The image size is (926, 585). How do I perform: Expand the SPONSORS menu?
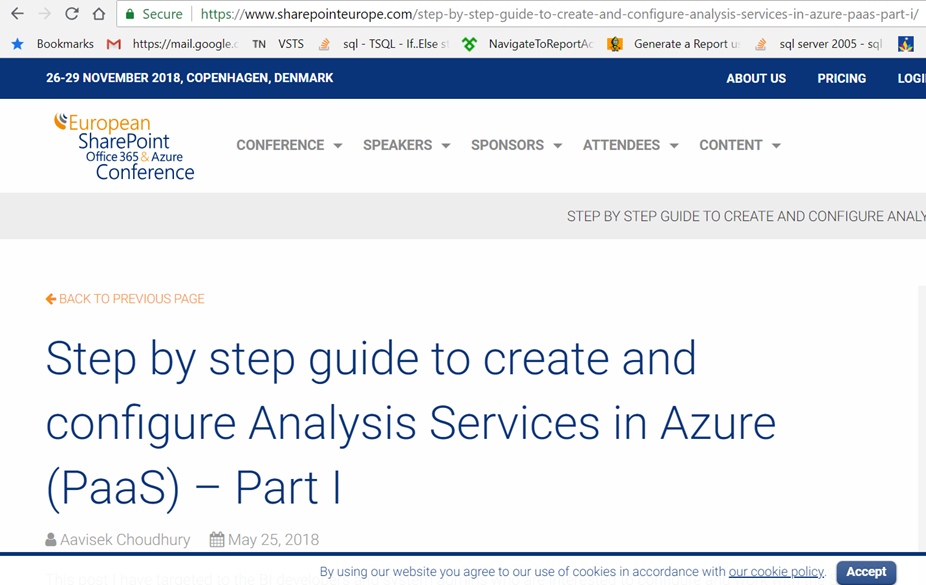point(516,145)
